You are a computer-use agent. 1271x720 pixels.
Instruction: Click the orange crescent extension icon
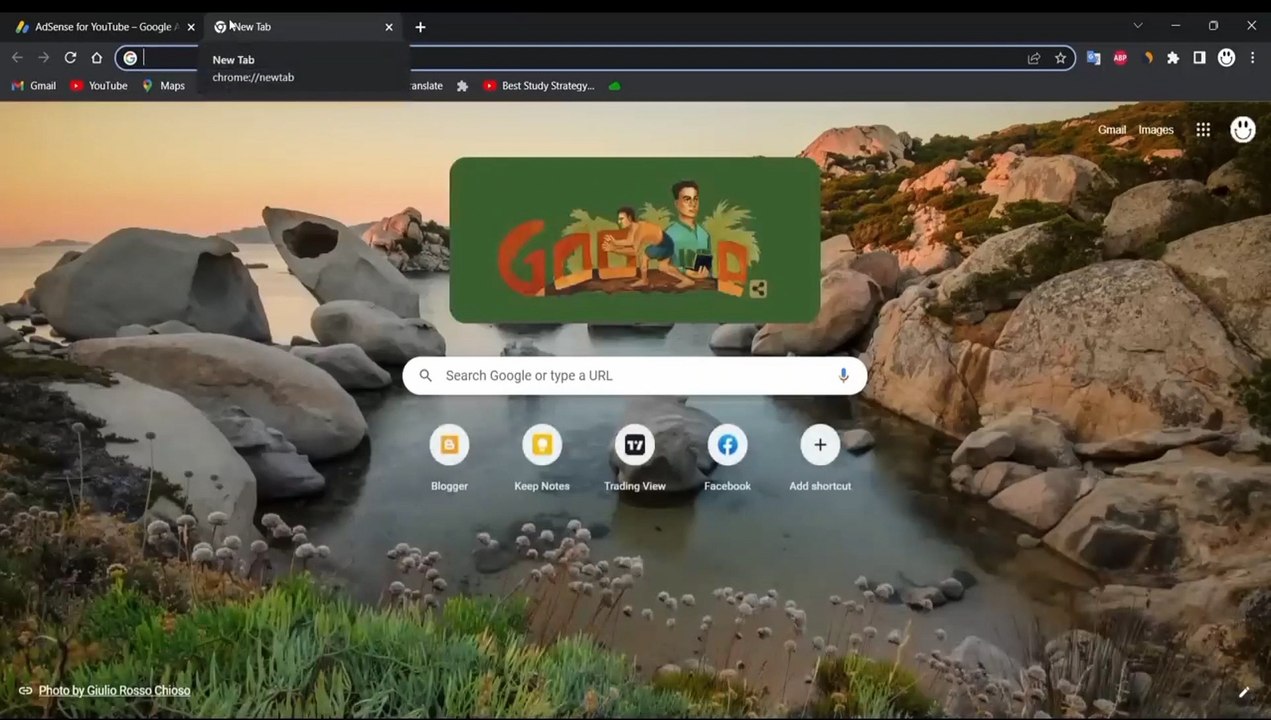1147,58
